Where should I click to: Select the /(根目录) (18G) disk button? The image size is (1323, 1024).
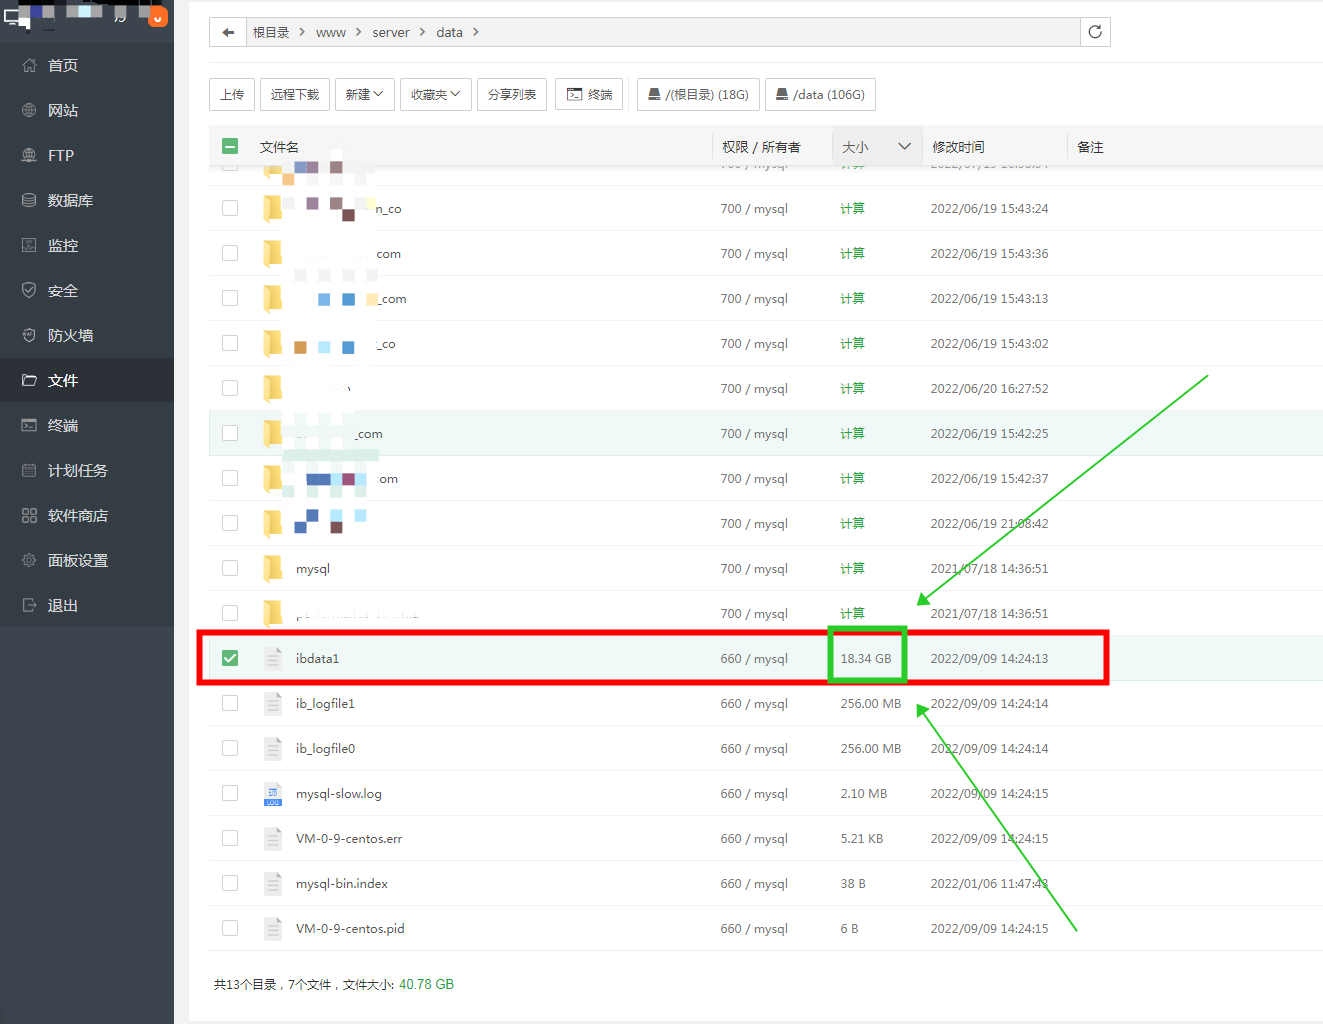(698, 94)
